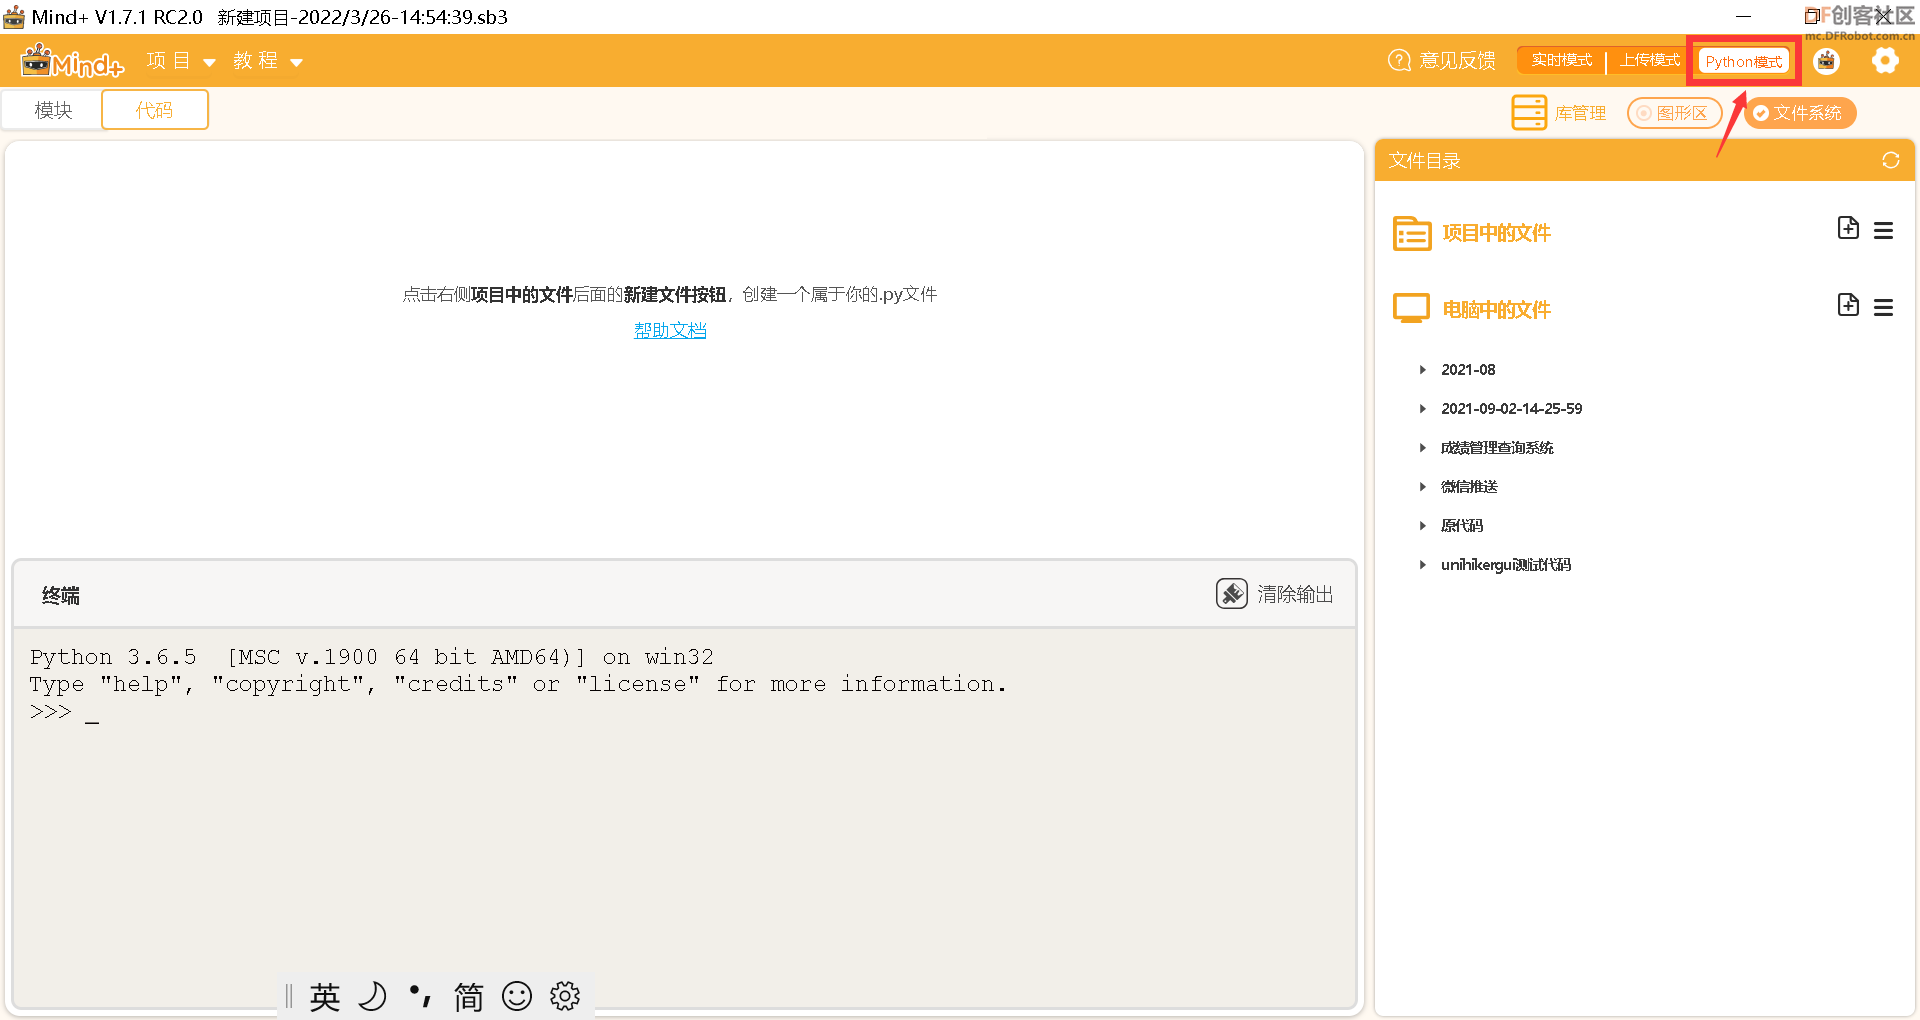
Task: Expand the 成绩管理查询系统 folder
Action: [x=1423, y=448]
